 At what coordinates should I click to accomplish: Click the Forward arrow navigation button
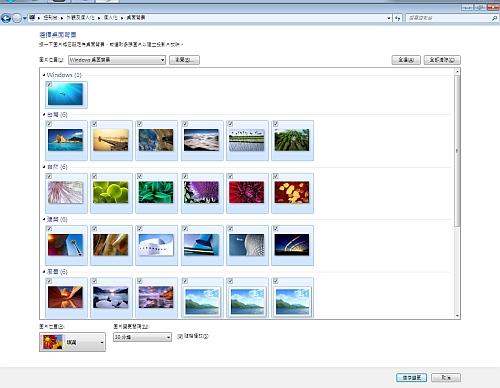17,18
